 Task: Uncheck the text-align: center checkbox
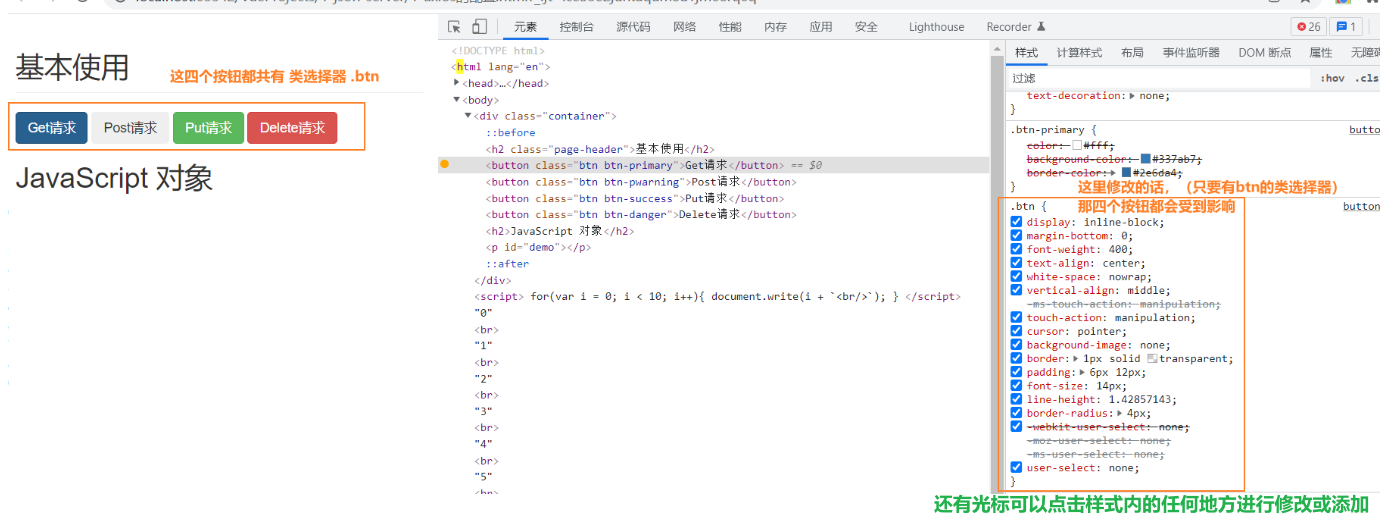point(1017,263)
